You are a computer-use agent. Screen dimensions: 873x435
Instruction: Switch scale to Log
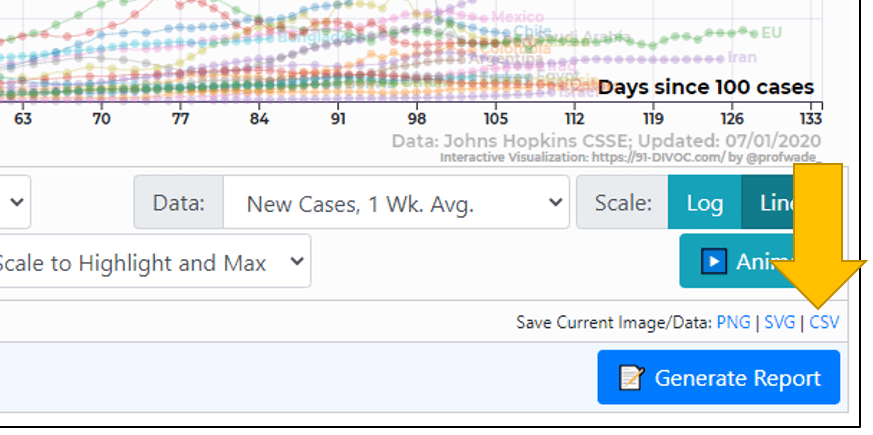point(705,202)
